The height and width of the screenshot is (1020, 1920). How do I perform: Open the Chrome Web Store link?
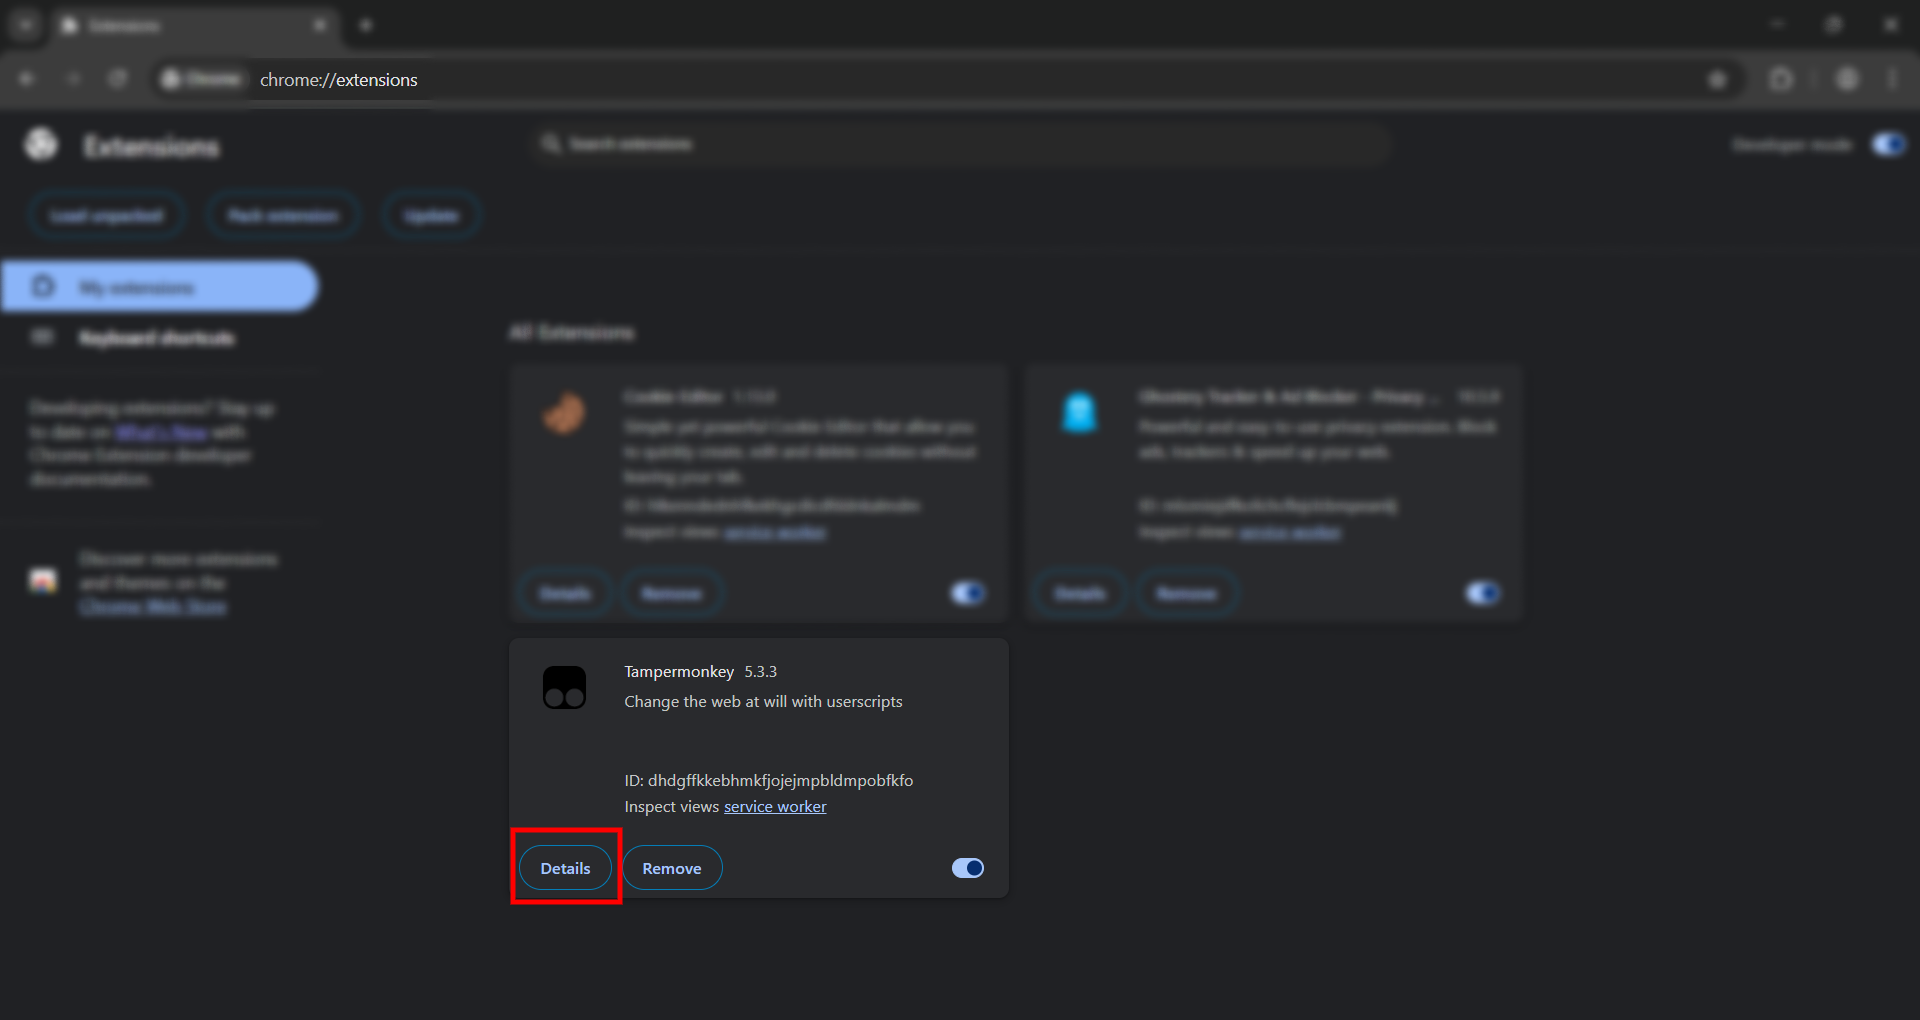[x=153, y=606]
